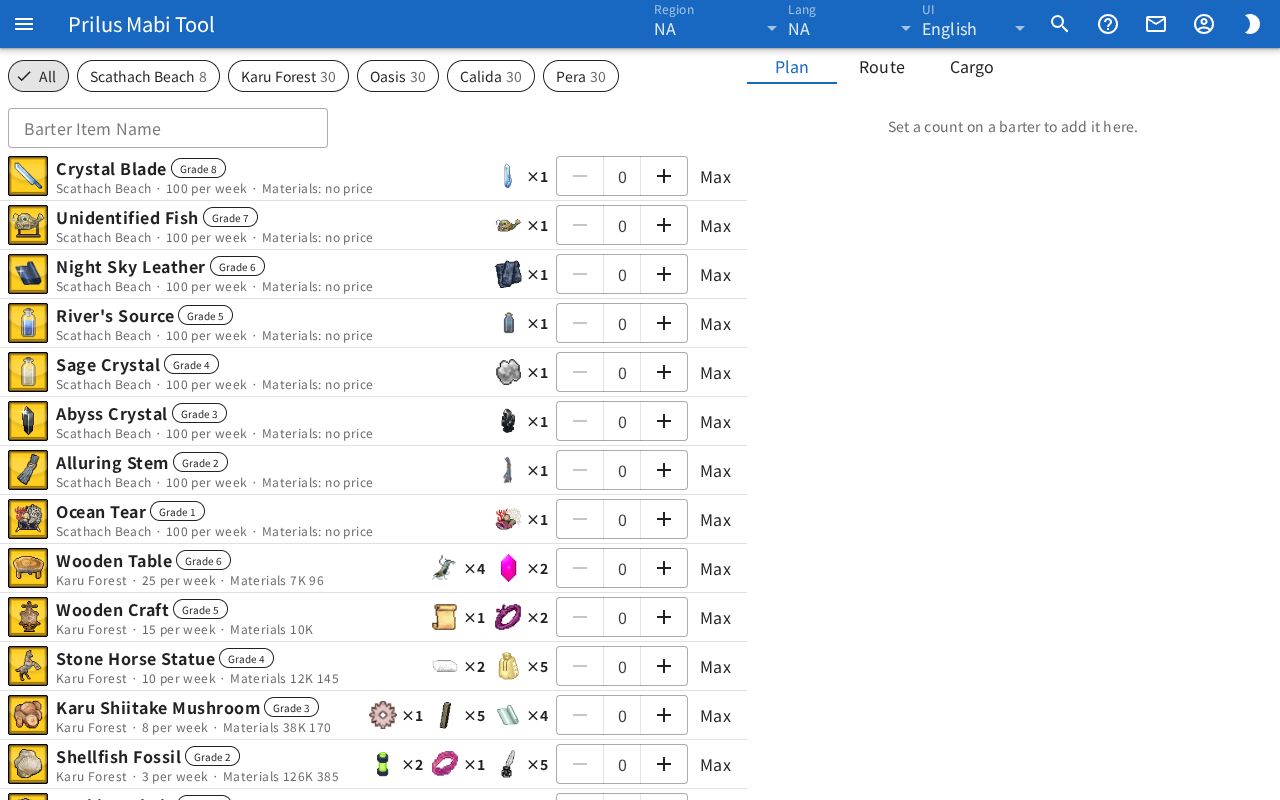Image resolution: width=1280 pixels, height=800 pixels.
Task: Increase Unidentified Fish count with plus
Action: tap(664, 225)
